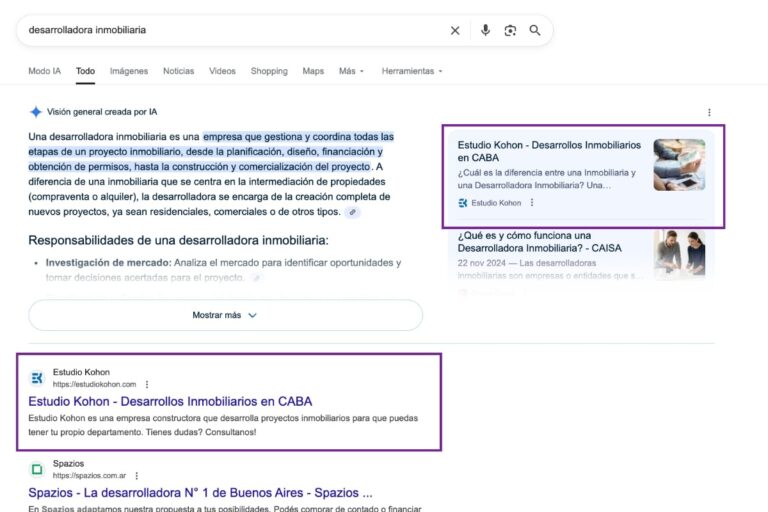The image size is (768, 512).
Task: Click the CAISA card thumbnail image
Action: click(679, 254)
